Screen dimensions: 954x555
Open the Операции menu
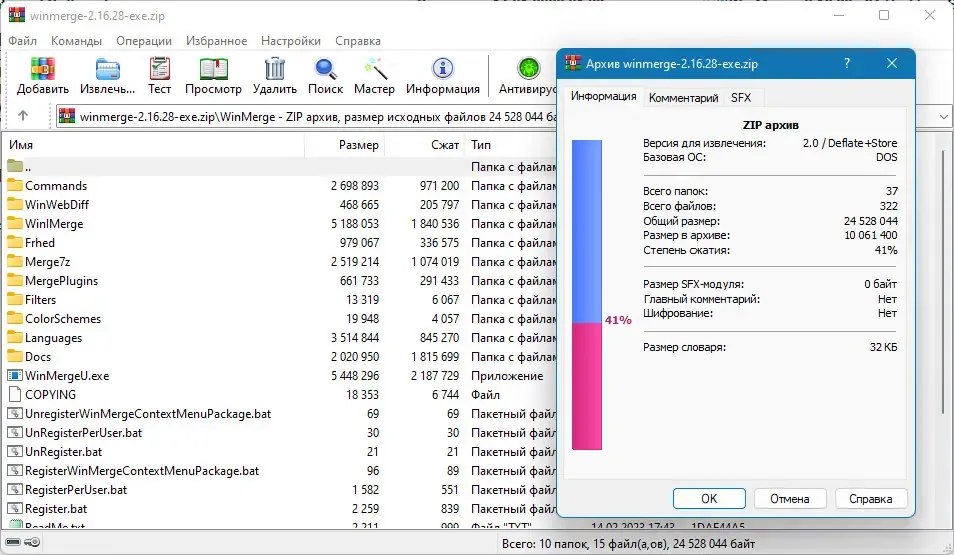point(144,41)
